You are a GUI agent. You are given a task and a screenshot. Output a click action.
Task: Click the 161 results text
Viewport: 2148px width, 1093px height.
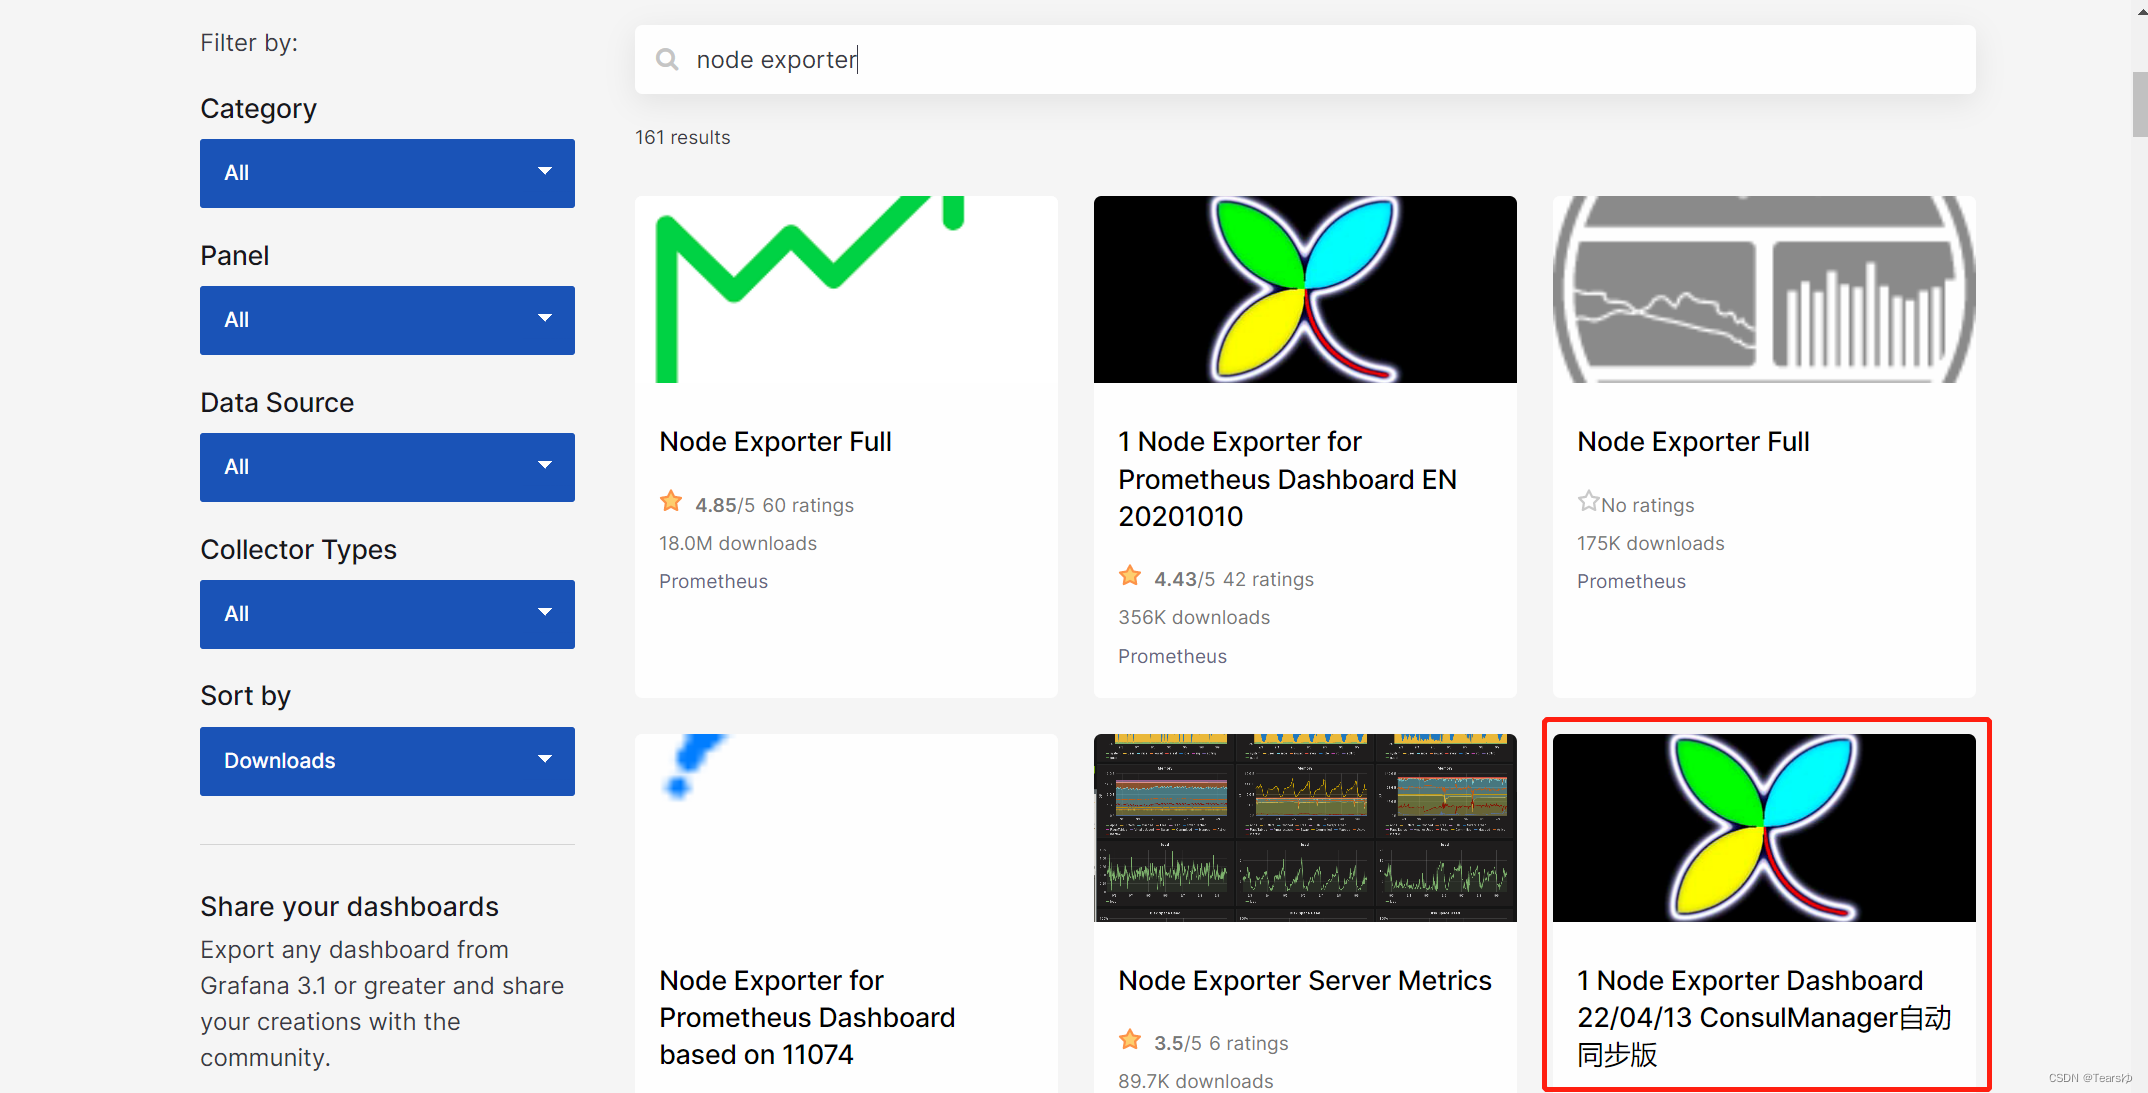pyautogui.click(x=683, y=137)
